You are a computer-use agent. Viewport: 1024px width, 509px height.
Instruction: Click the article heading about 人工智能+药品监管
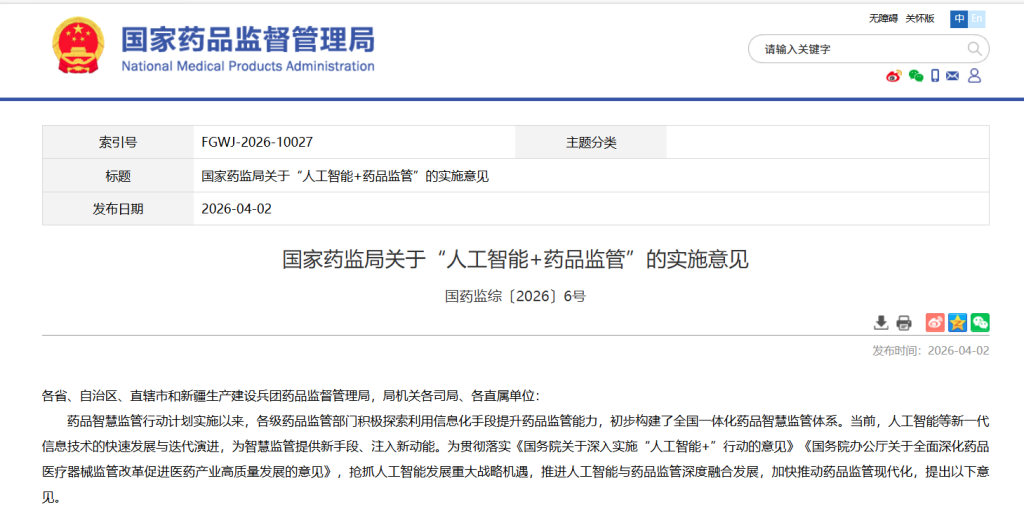point(515,260)
